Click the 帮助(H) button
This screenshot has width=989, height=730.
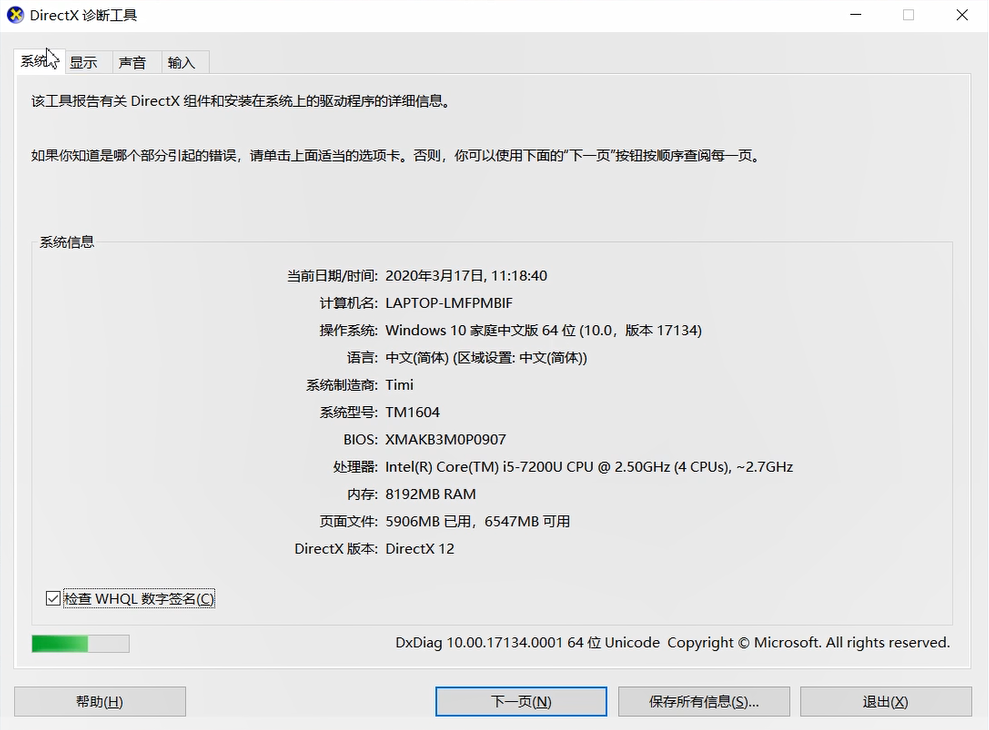99,700
